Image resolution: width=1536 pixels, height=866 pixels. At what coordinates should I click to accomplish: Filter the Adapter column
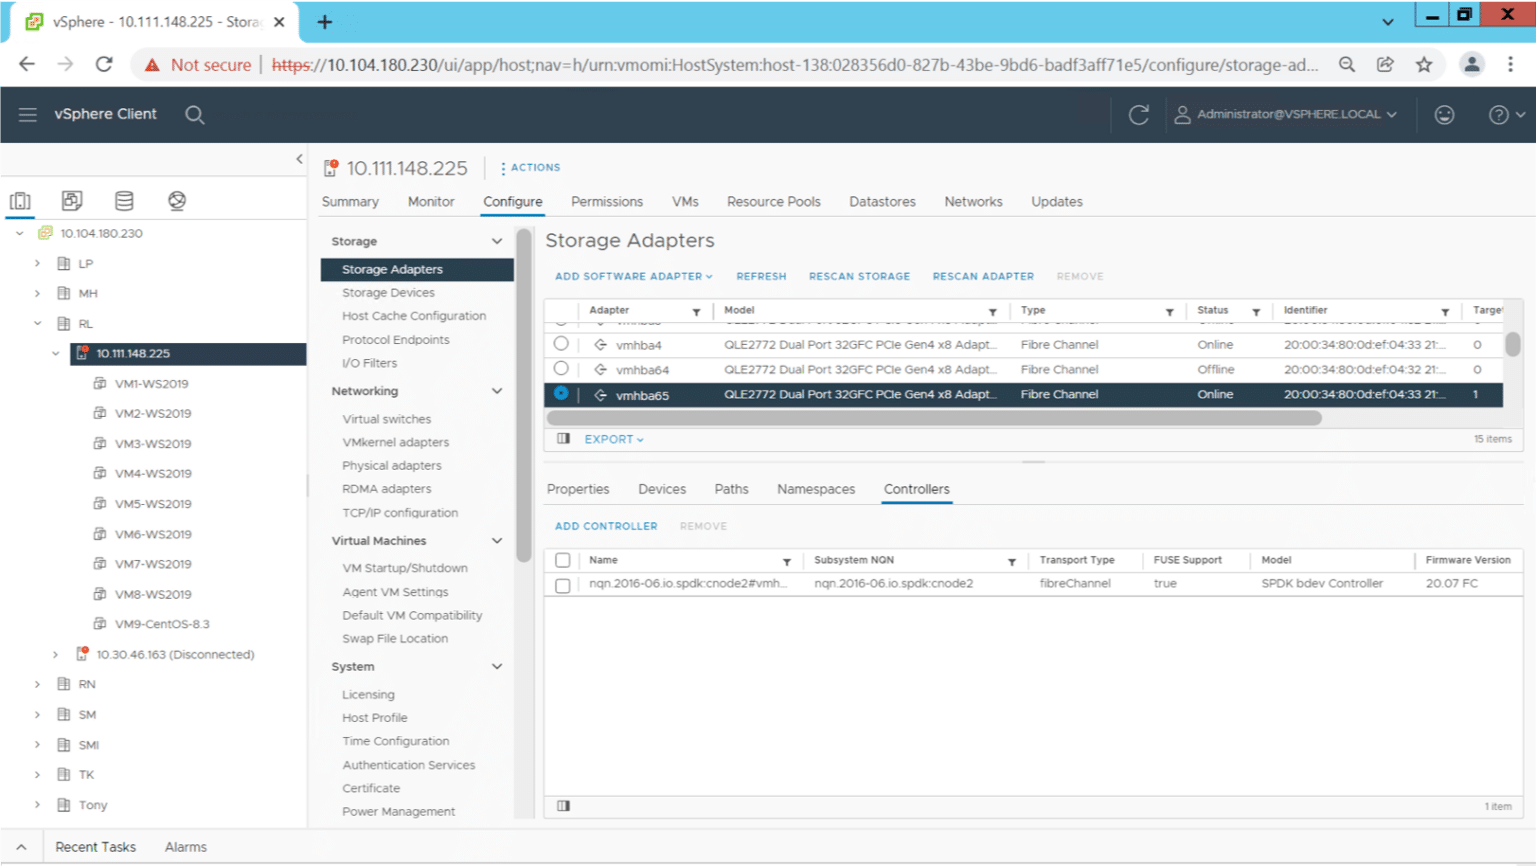click(x=696, y=312)
